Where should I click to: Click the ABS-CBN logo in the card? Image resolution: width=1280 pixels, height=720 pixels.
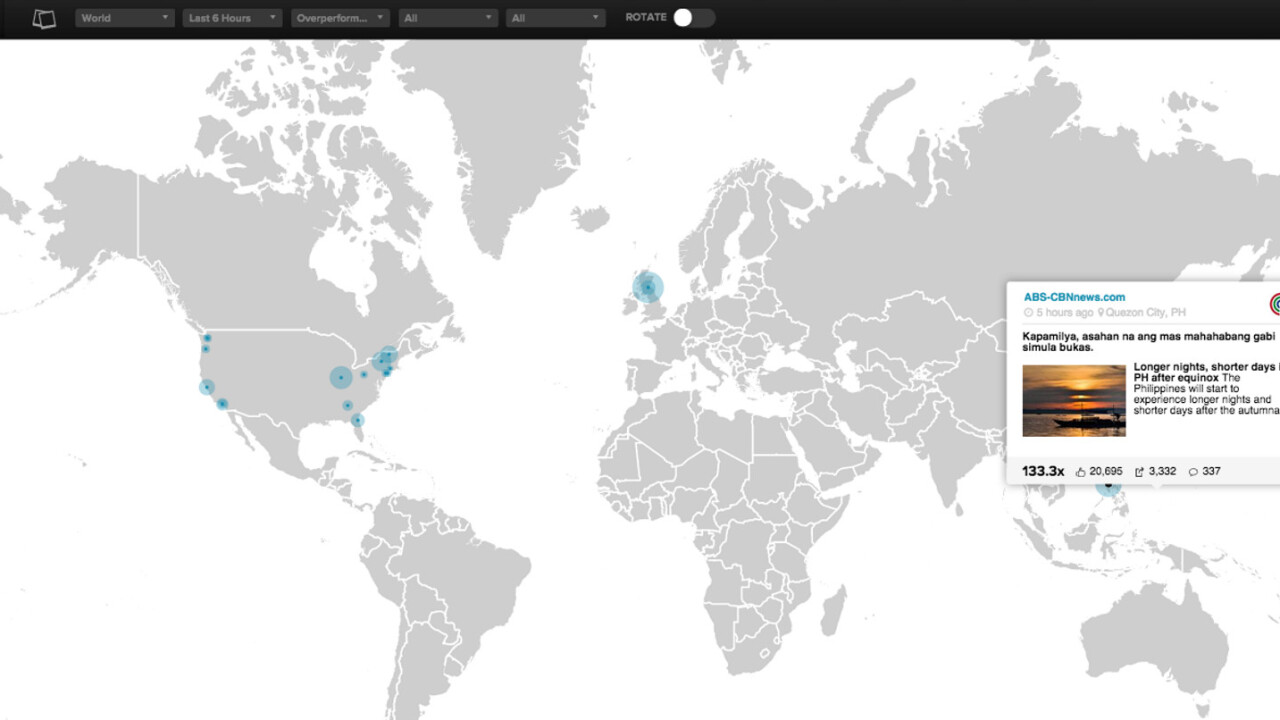pos(1275,304)
